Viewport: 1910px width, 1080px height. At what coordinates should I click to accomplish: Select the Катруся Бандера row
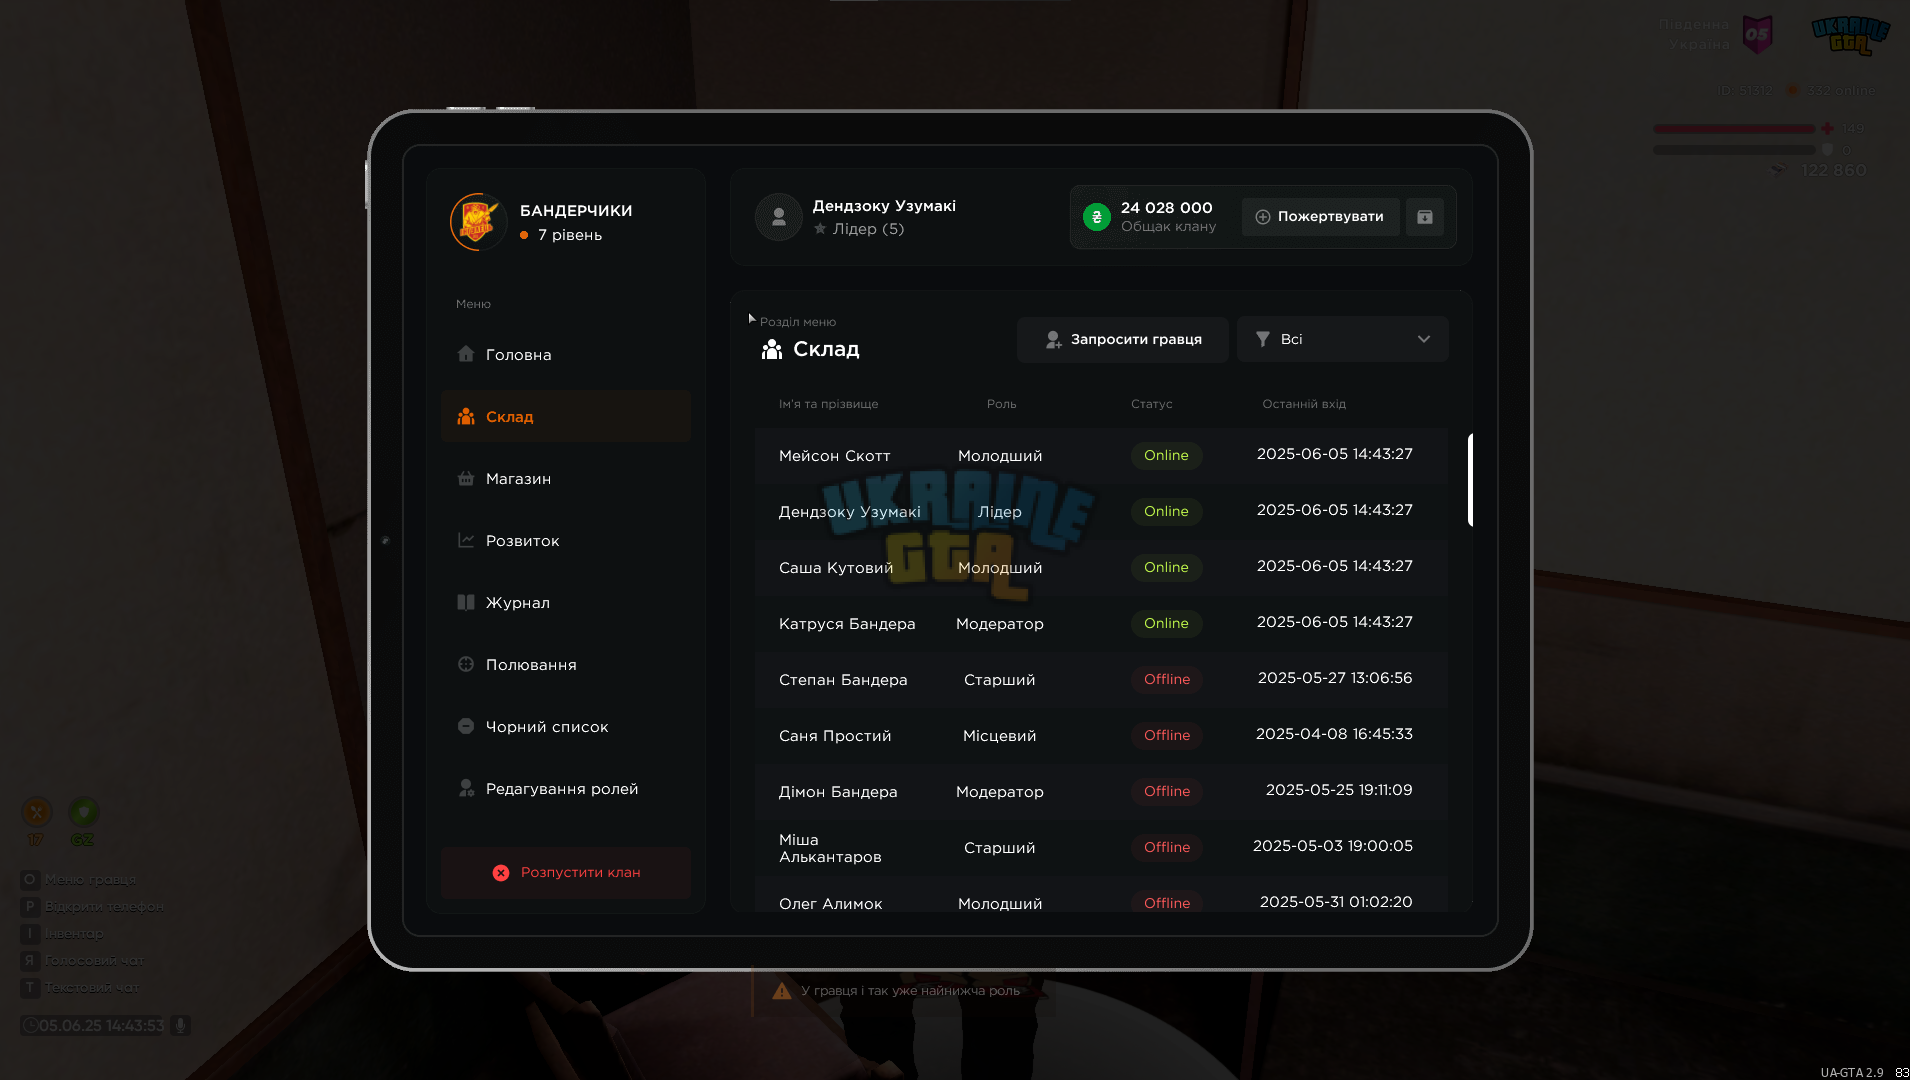[x=1102, y=624]
